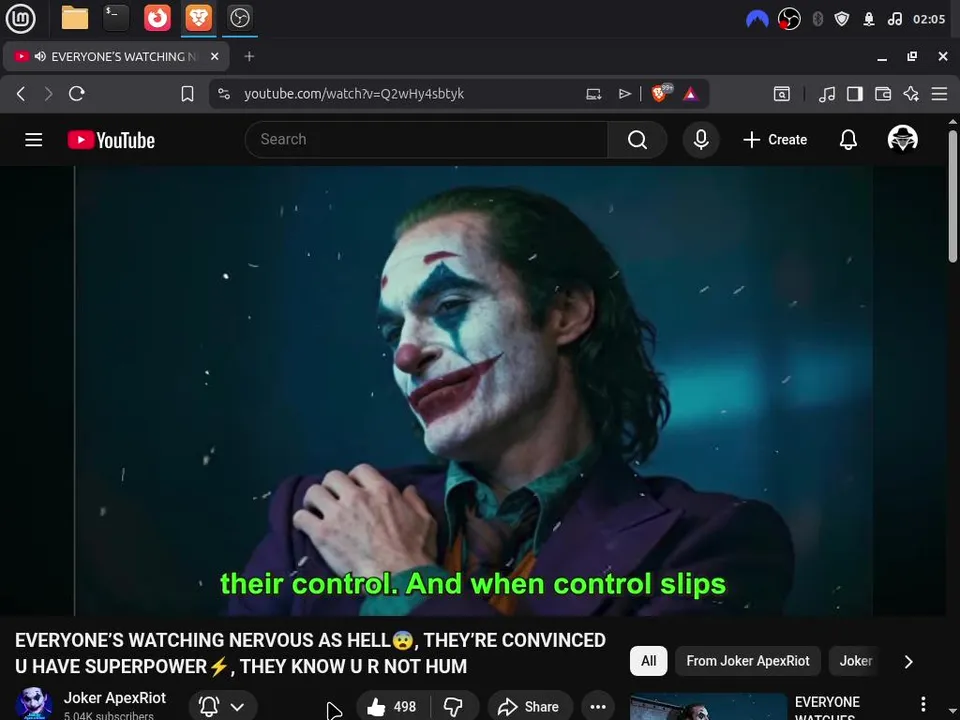Go to YouTube home via the logo
Screen dimensions: 960x720
coord(111,140)
